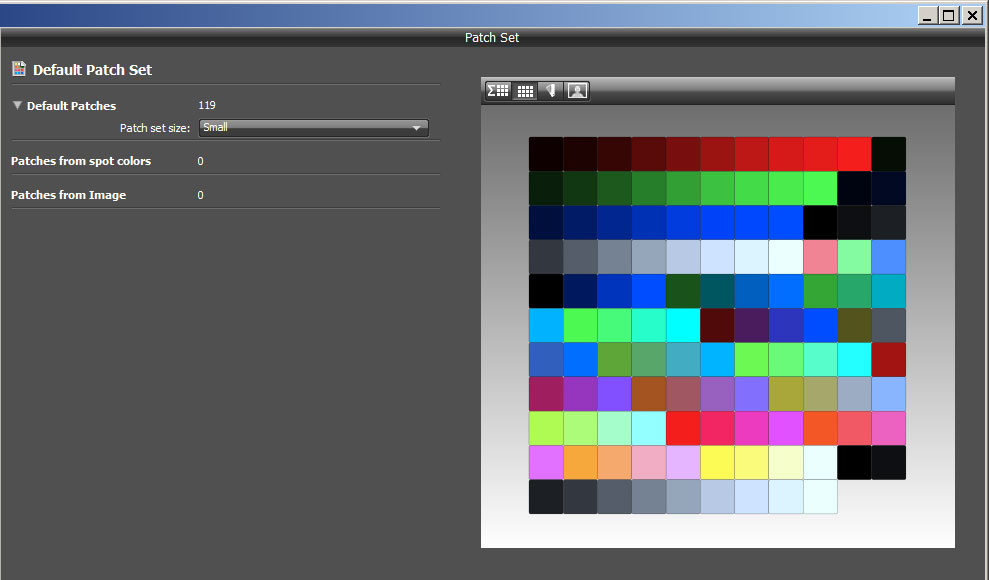Click the Patches from Image label
989x580 pixels.
point(68,195)
